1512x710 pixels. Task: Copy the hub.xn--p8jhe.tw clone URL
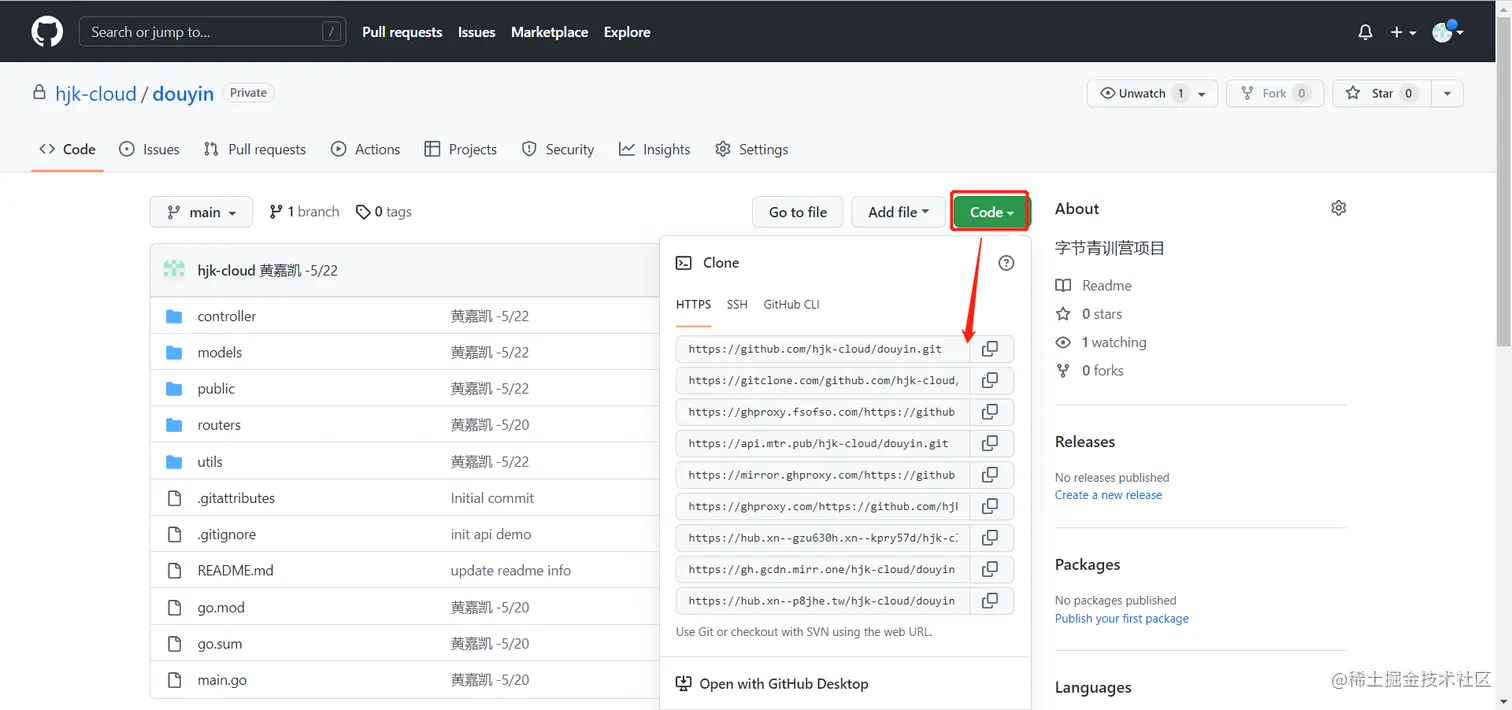point(990,601)
